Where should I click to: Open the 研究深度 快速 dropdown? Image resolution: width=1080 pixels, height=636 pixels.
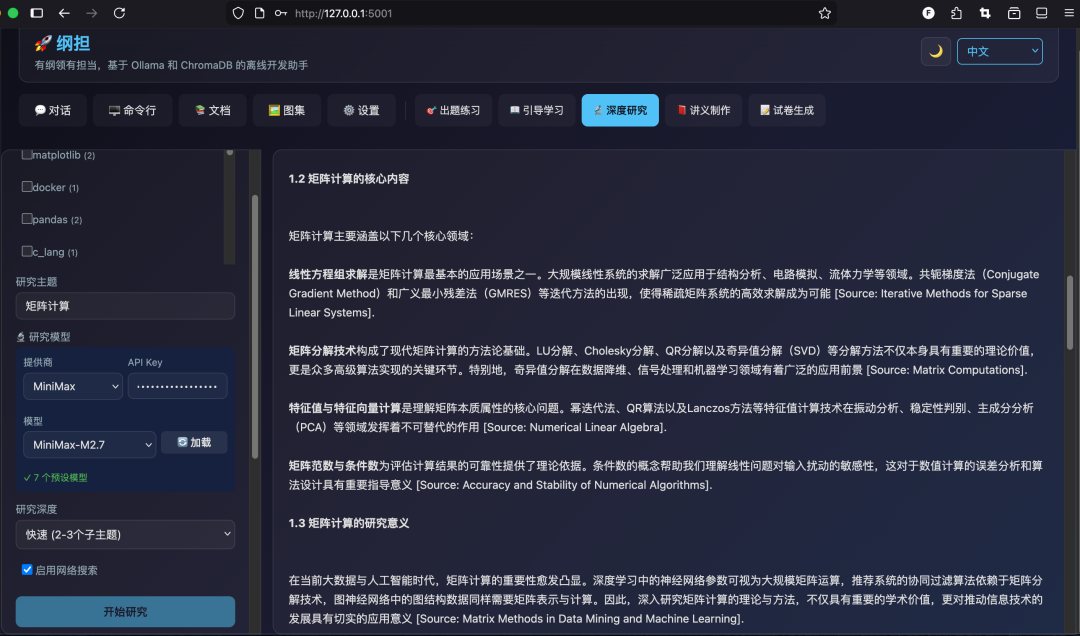point(125,534)
